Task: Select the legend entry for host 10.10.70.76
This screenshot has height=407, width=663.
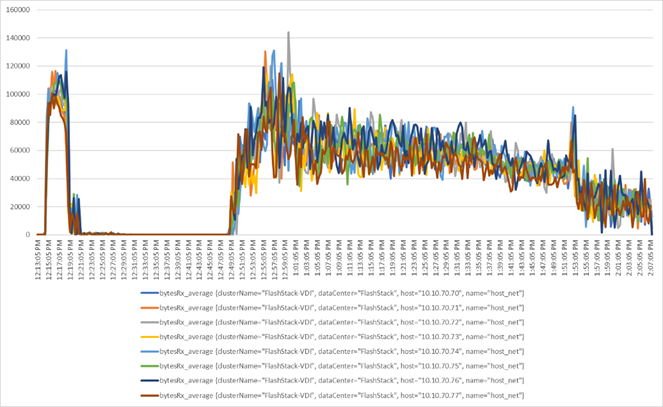Action: pyautogui.click(x=332, y=380)
